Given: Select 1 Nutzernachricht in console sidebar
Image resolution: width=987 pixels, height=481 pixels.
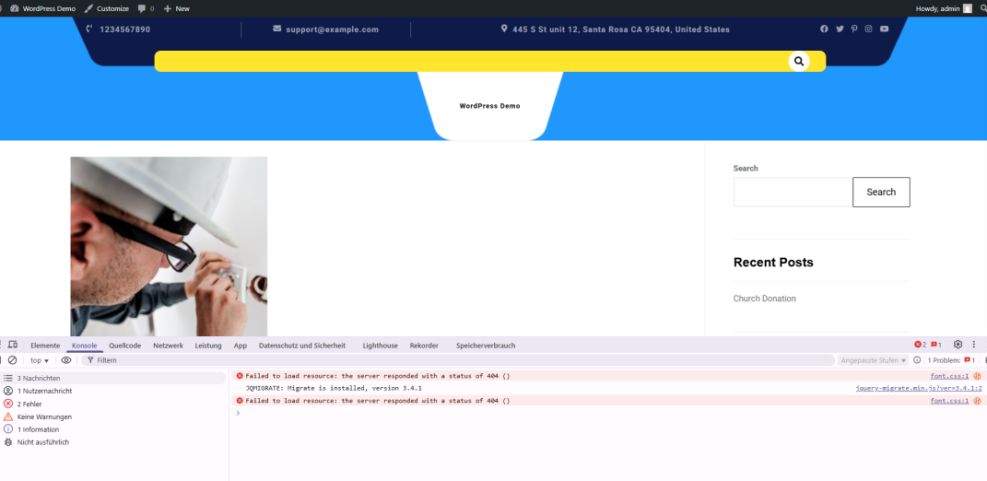Looking at the screenshot, I should pyautogui.click(x=113, y=391).
